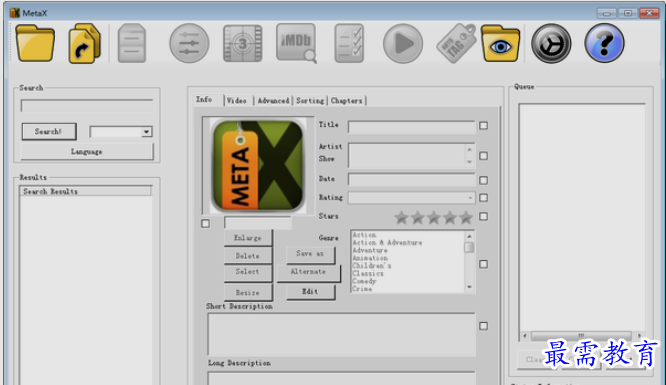Click the Date input field
Screen dimensions: 666x385
[411, 180]
